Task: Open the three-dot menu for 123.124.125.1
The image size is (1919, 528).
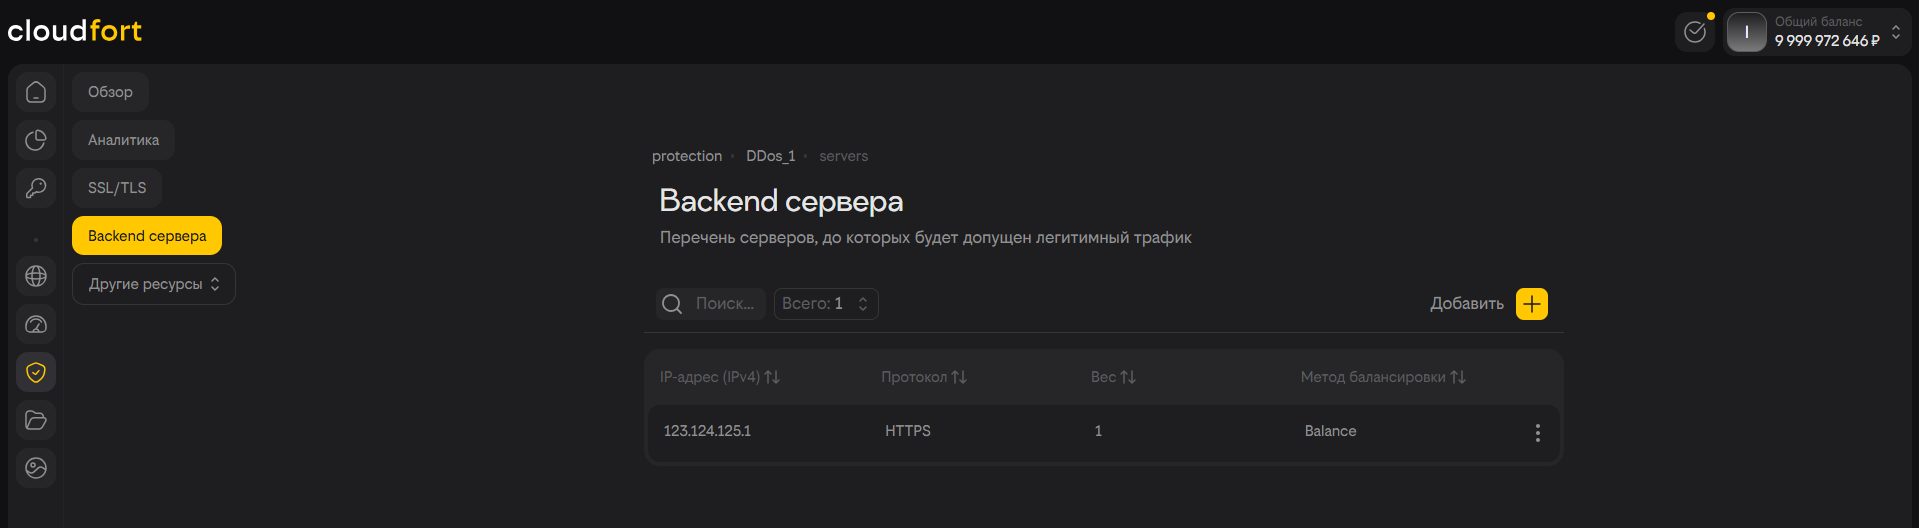Action: click(x=1537, y=432)
